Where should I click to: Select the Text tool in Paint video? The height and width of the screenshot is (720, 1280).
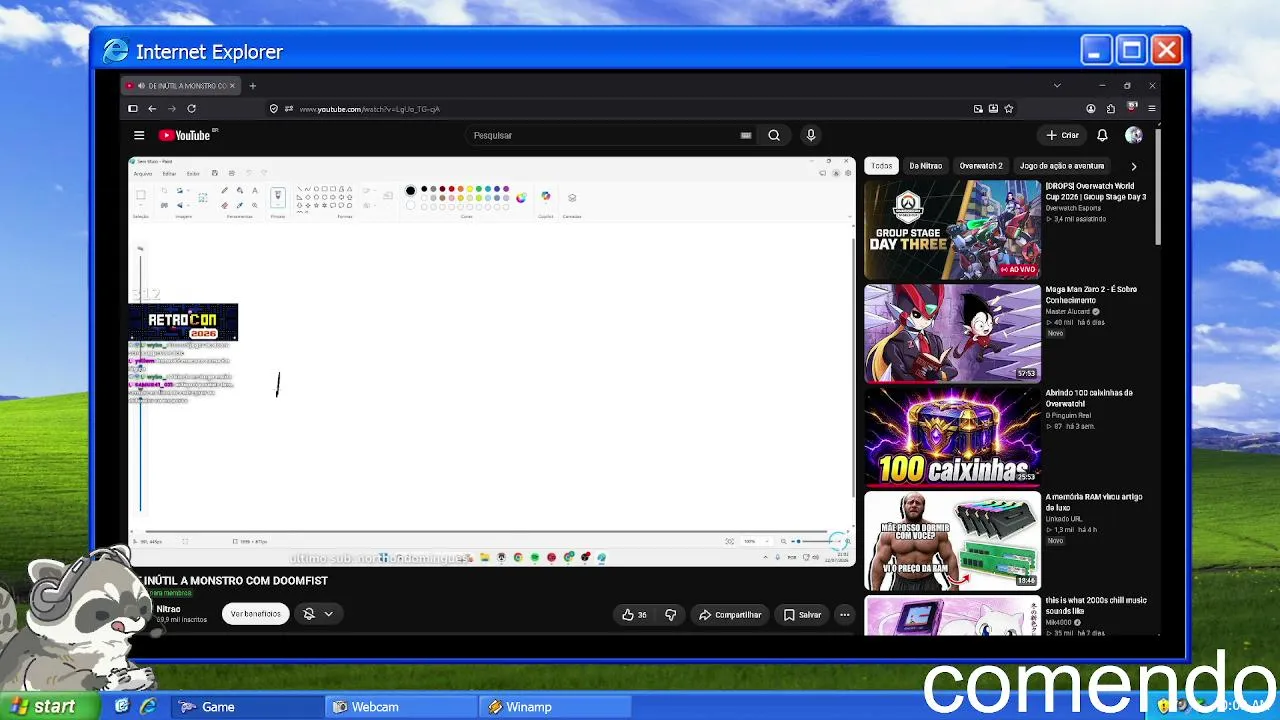[x=254, y=190]
